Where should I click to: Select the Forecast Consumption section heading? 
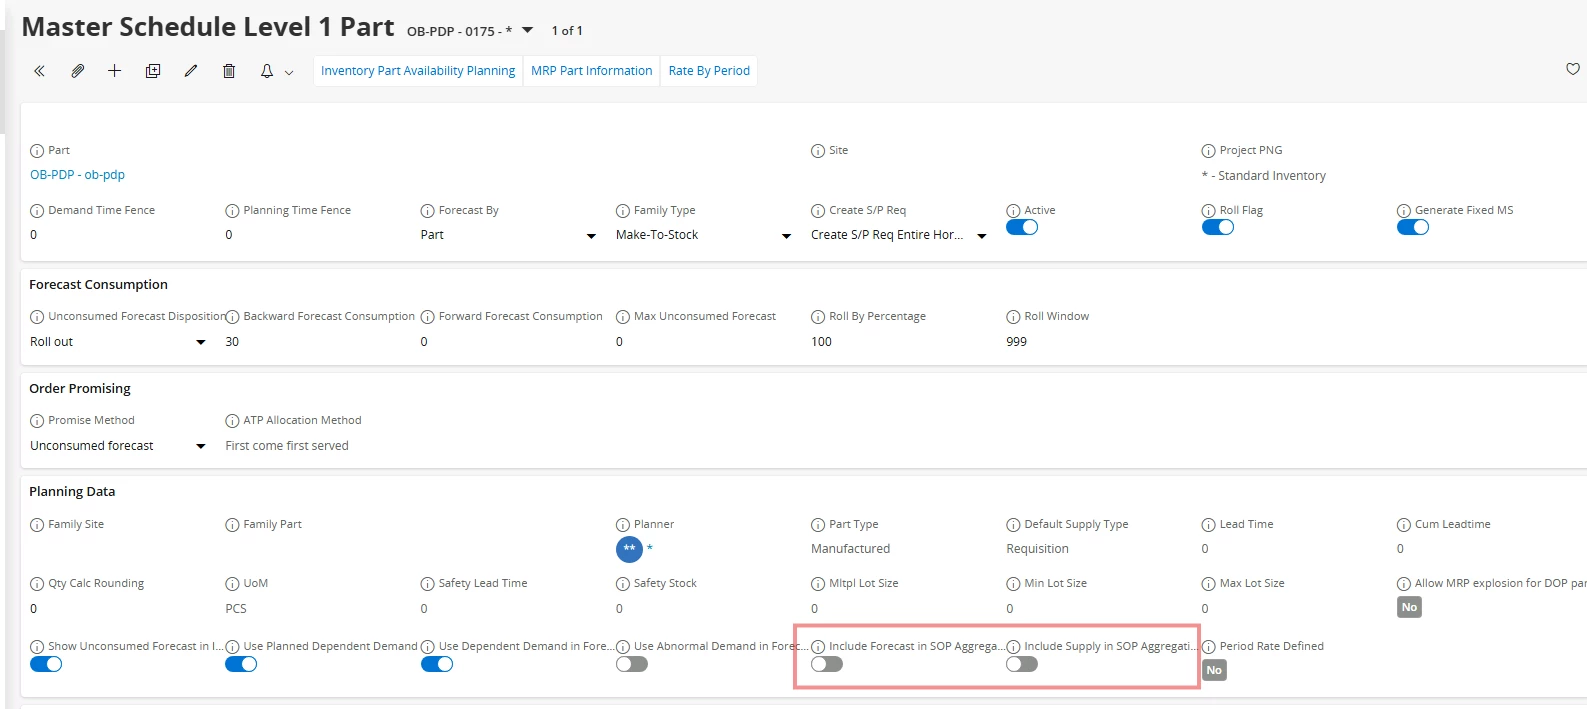tap(98, 285)
